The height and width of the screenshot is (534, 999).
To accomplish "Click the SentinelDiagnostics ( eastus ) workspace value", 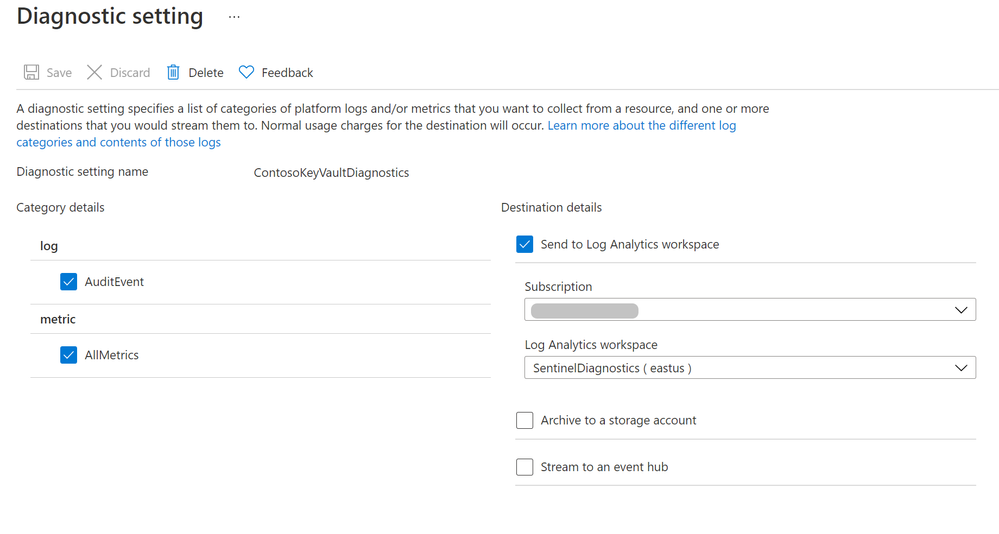I will click(x=612, y=368).
